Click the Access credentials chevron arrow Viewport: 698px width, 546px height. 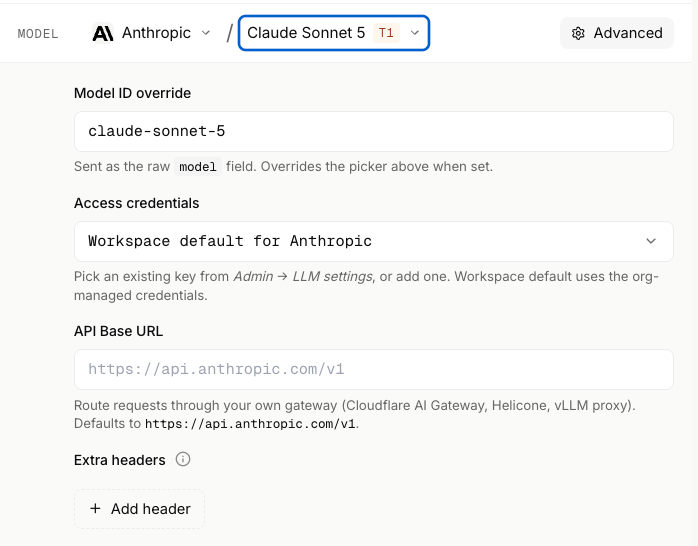point(651,241)
